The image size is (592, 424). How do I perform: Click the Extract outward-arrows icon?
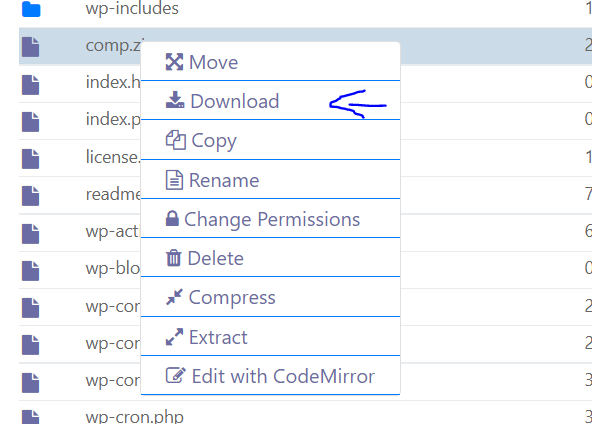(x=174, y=337)
